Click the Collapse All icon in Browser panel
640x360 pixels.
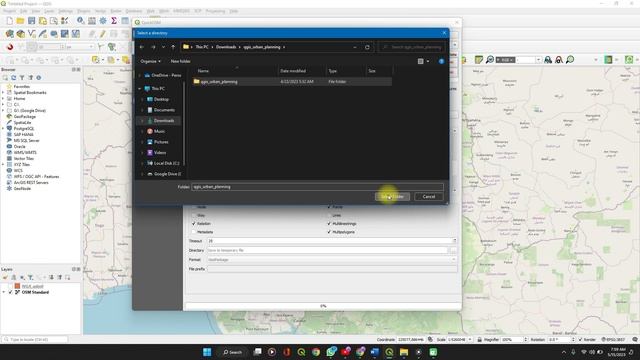(x=30, y=78)
